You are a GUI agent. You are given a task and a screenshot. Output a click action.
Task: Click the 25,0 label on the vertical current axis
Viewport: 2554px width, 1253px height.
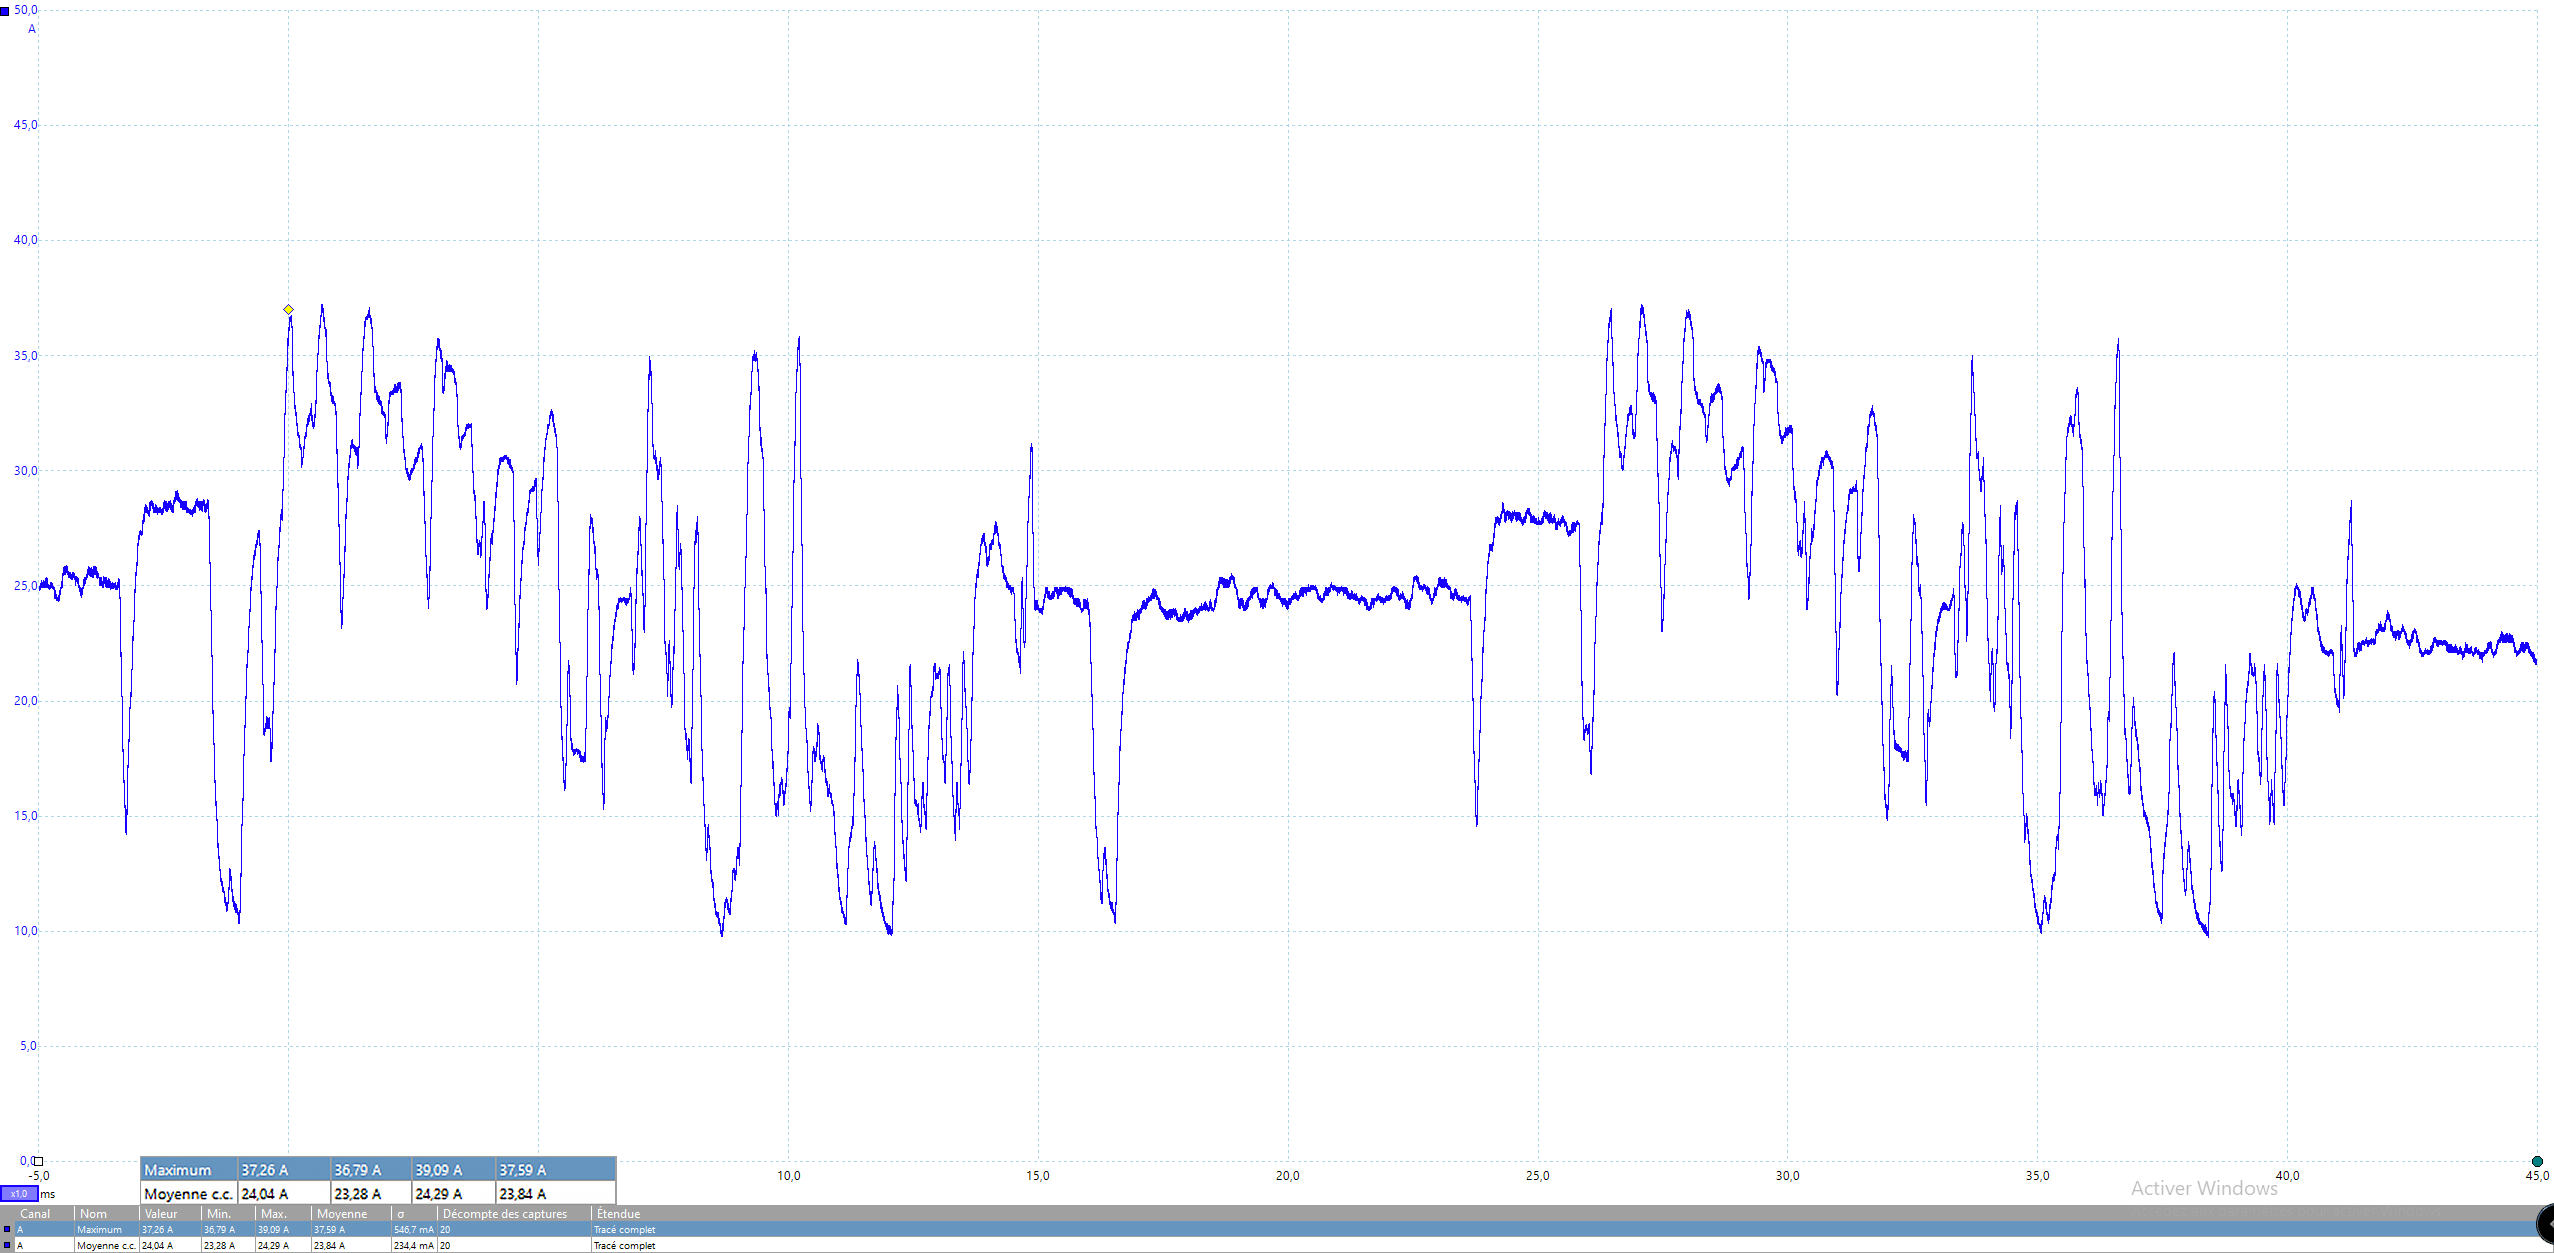coord(25,586)
